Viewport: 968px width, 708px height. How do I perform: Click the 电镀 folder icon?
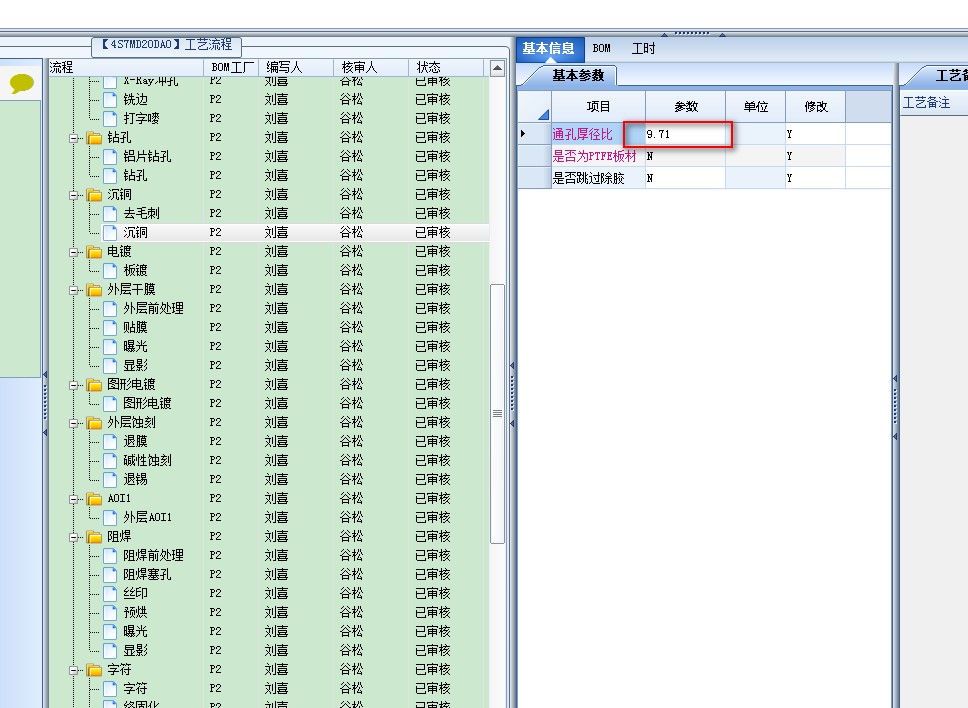pos(94,252)
